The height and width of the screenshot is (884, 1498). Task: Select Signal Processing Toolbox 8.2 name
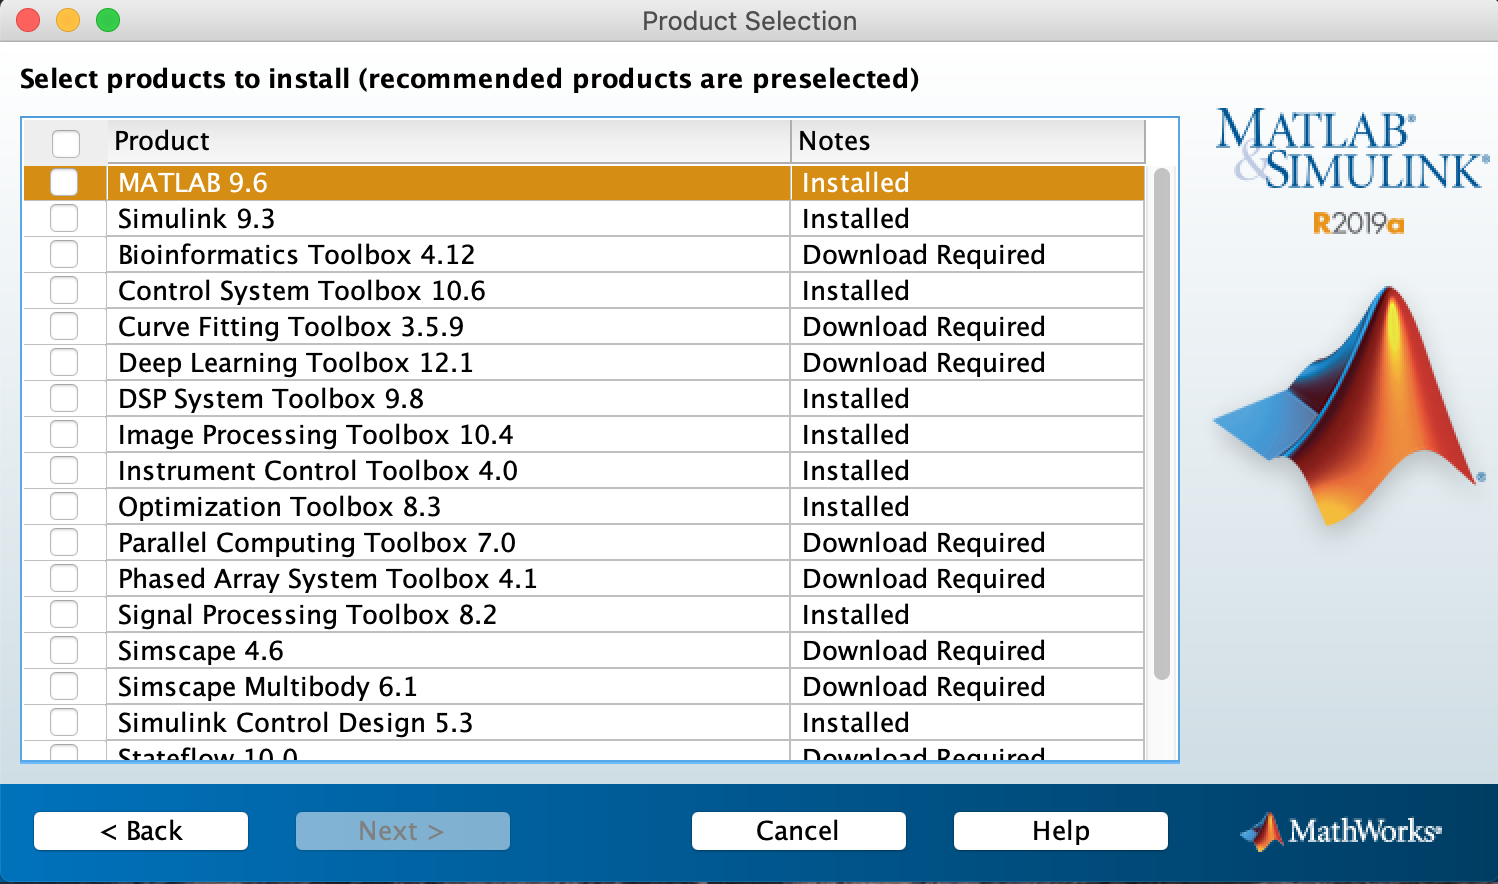(307, 615)
